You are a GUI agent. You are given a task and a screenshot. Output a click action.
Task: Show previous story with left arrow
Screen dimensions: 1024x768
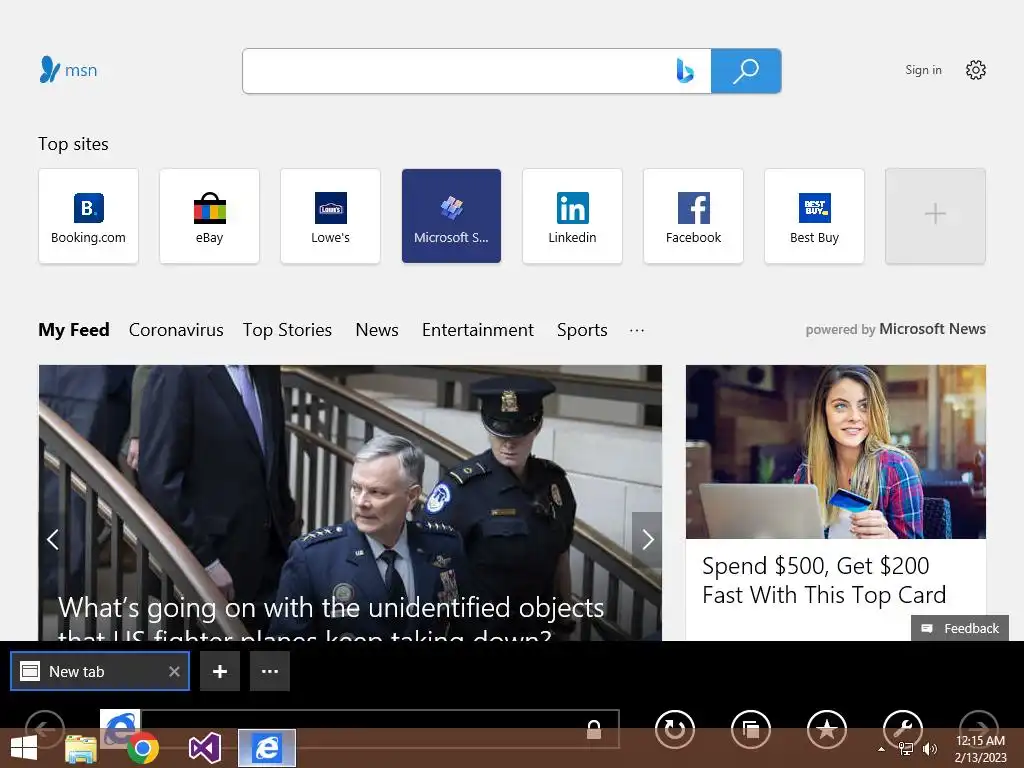(x=53, y=539)
